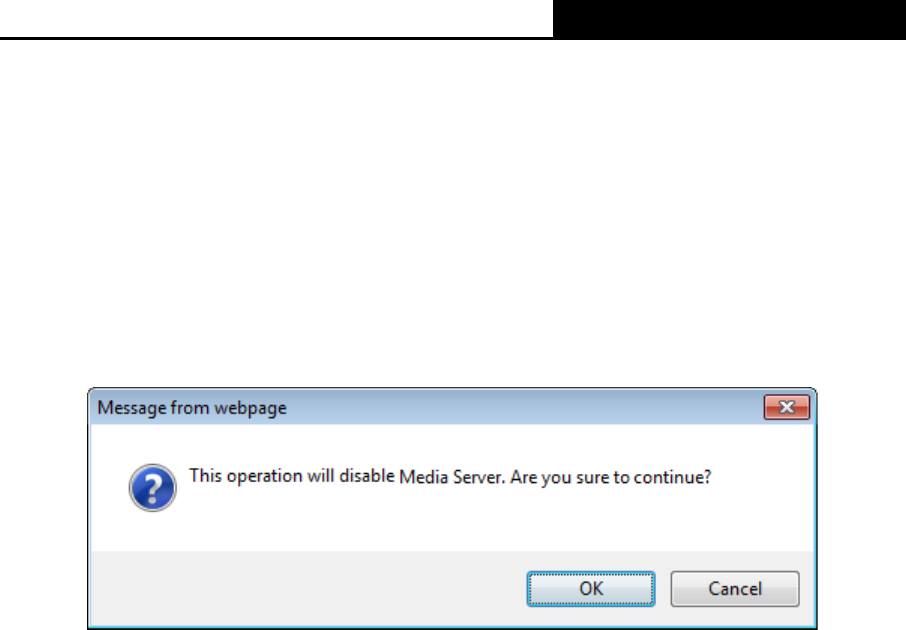Click the blue question mark icon
This screenshot has height=630, width=906.
(153, 488)
